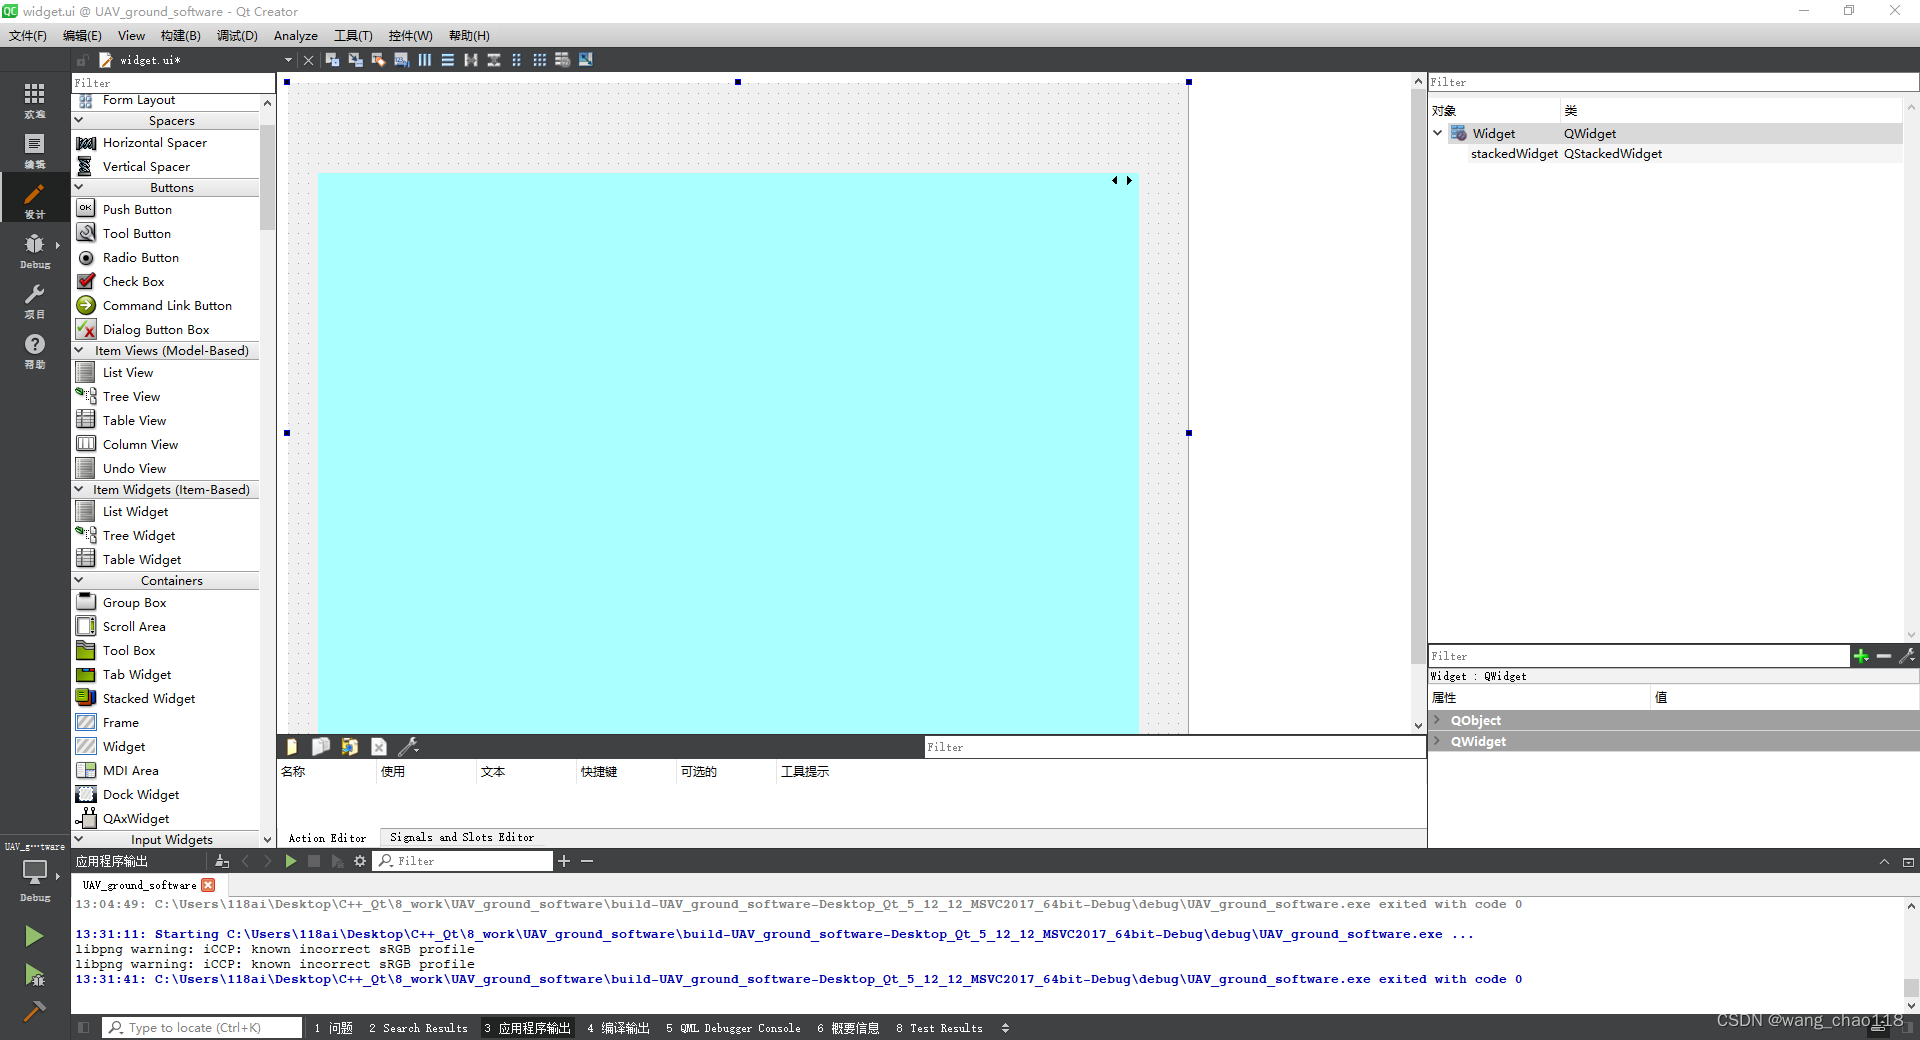
Task: Open Search Results pane
Action: click(x=418, y=1028)
